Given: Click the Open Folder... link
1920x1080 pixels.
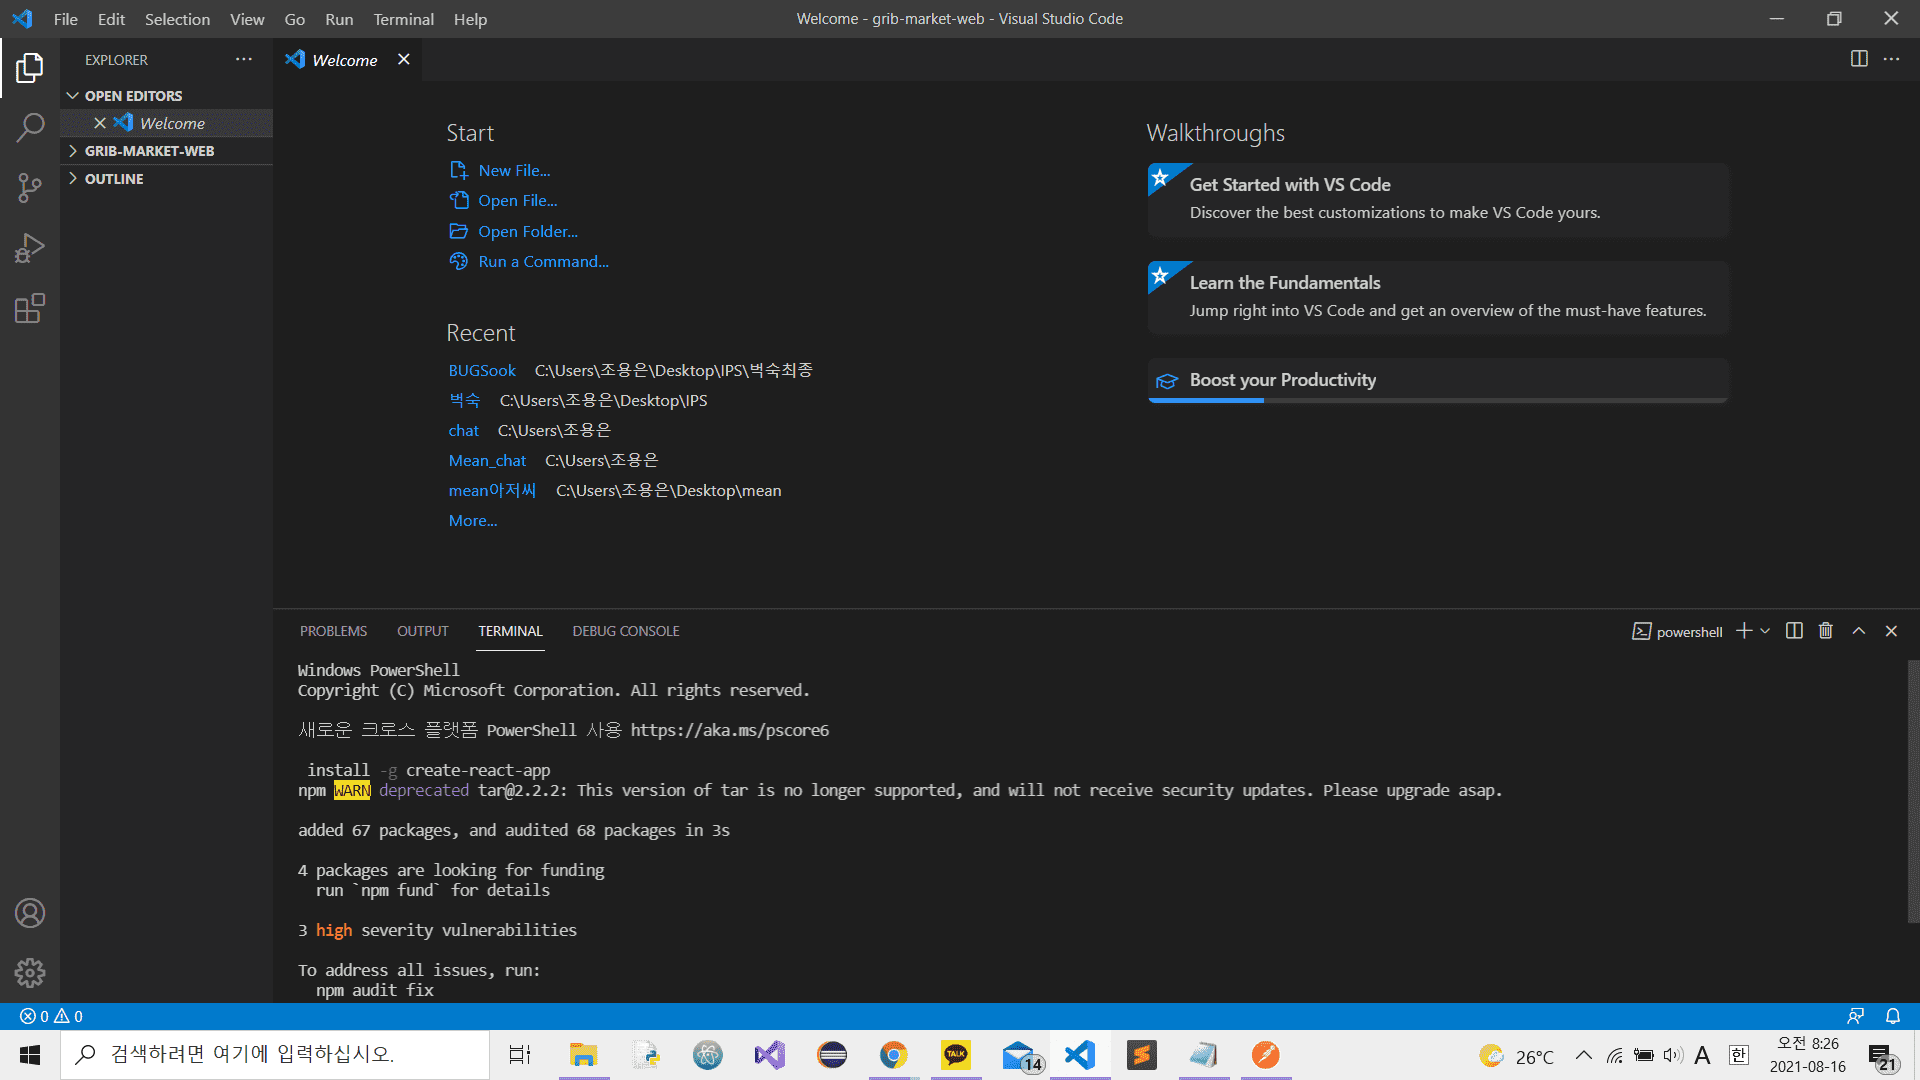Looking at the screenshot, I should click(527, 231).
